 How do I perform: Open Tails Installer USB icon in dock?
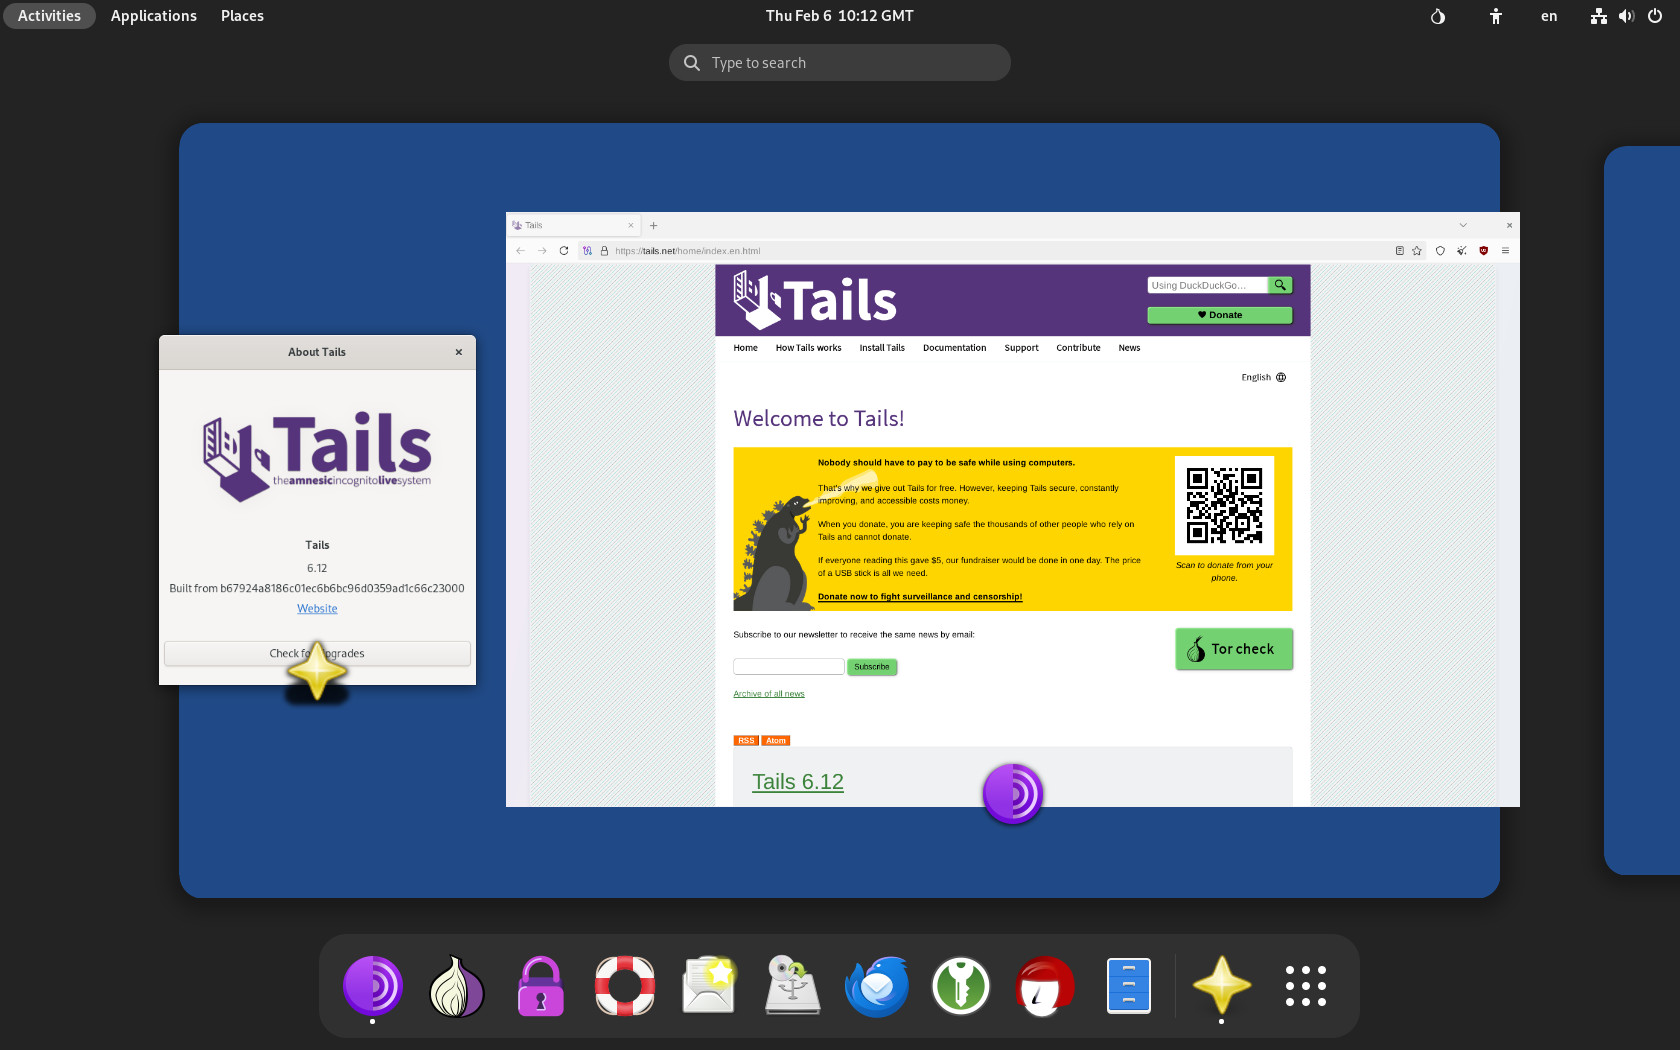click(x=793, y=986)
